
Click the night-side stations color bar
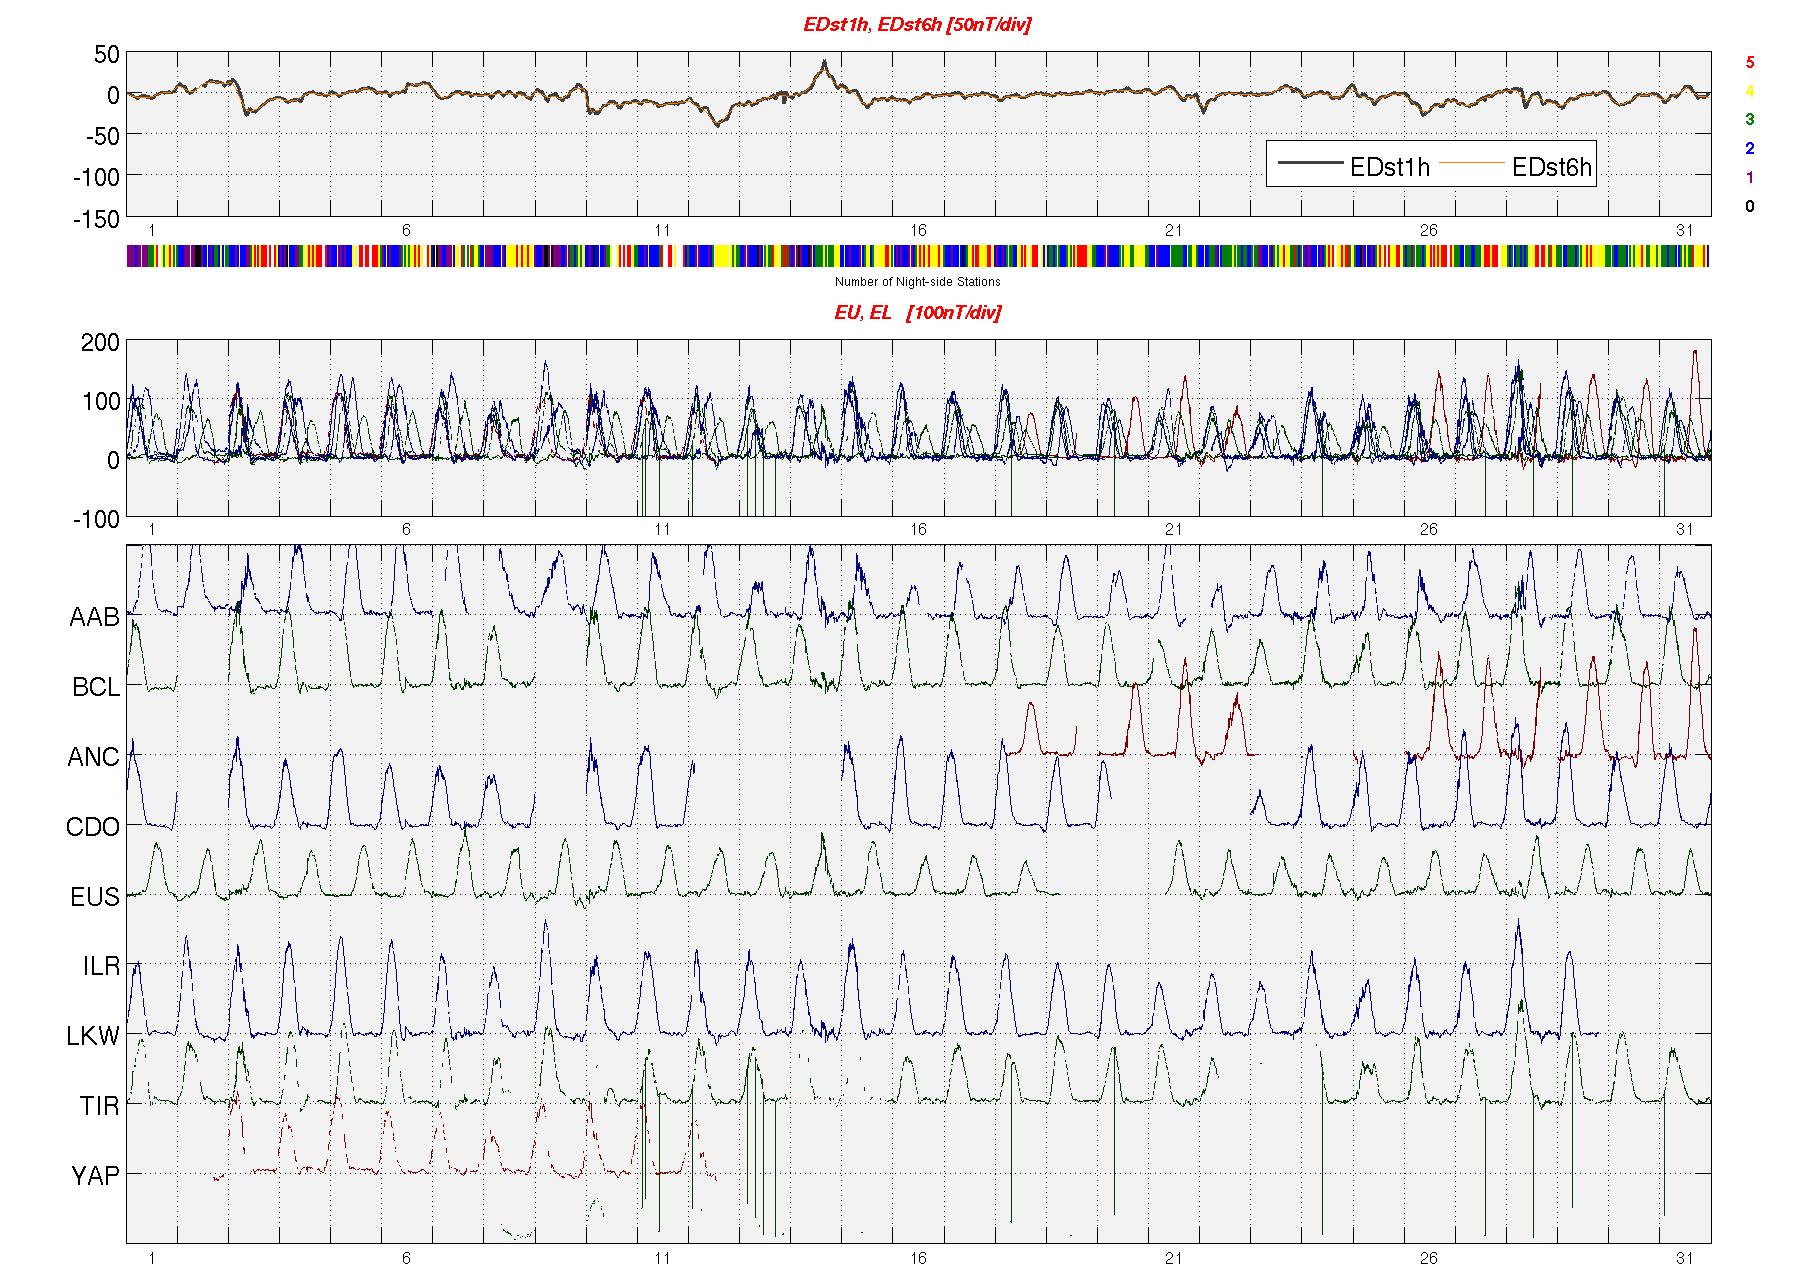917,256
